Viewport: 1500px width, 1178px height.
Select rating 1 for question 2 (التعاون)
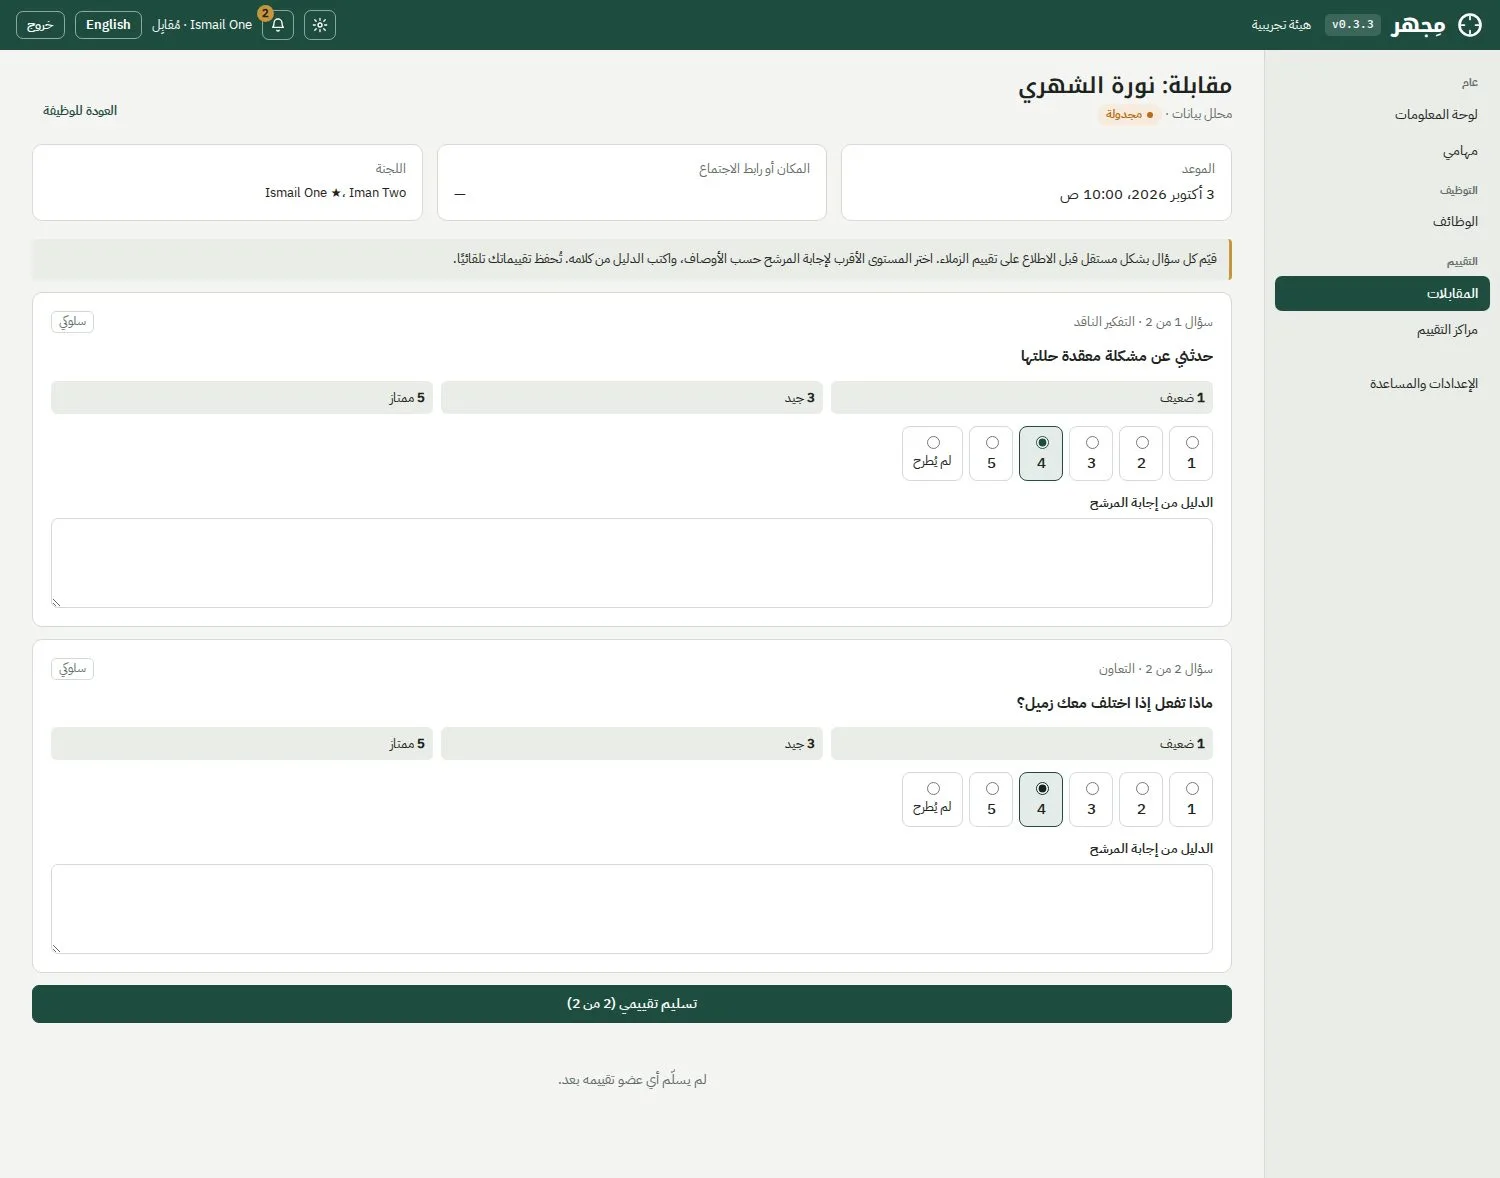[x=1191, y=799]
